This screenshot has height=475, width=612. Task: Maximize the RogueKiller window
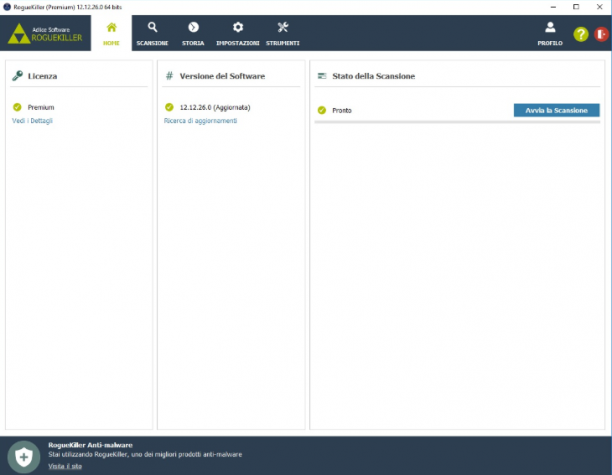[x=576, y=7]
